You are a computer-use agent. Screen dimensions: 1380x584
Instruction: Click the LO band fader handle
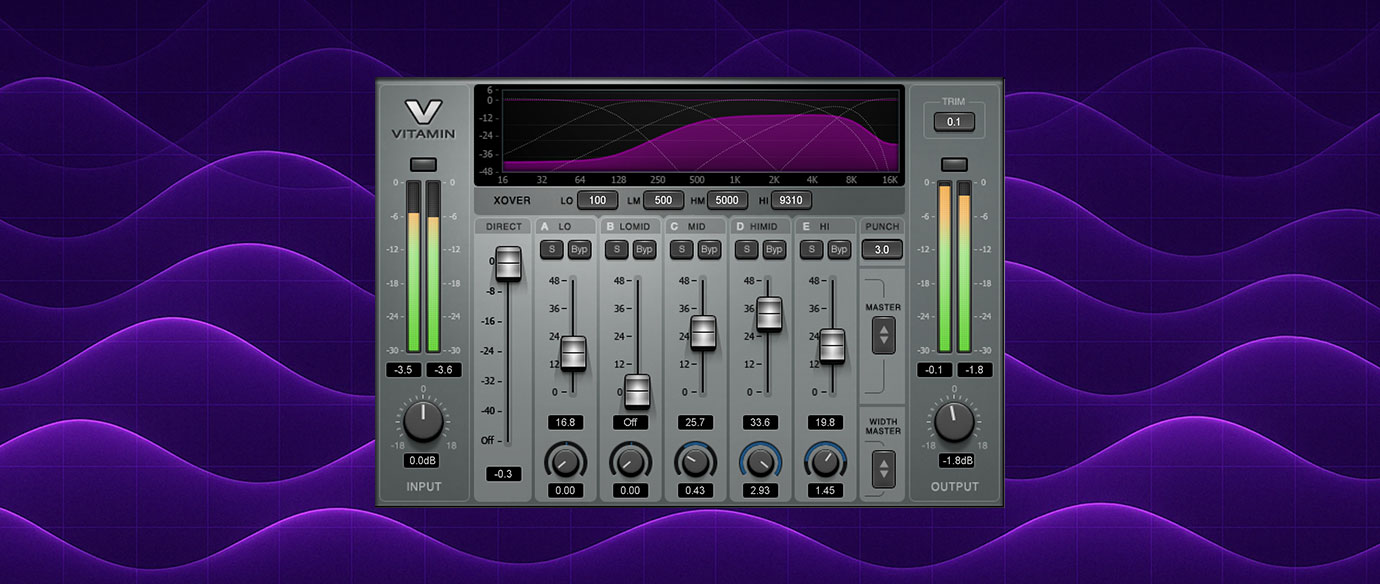click(x=573, y=353)
